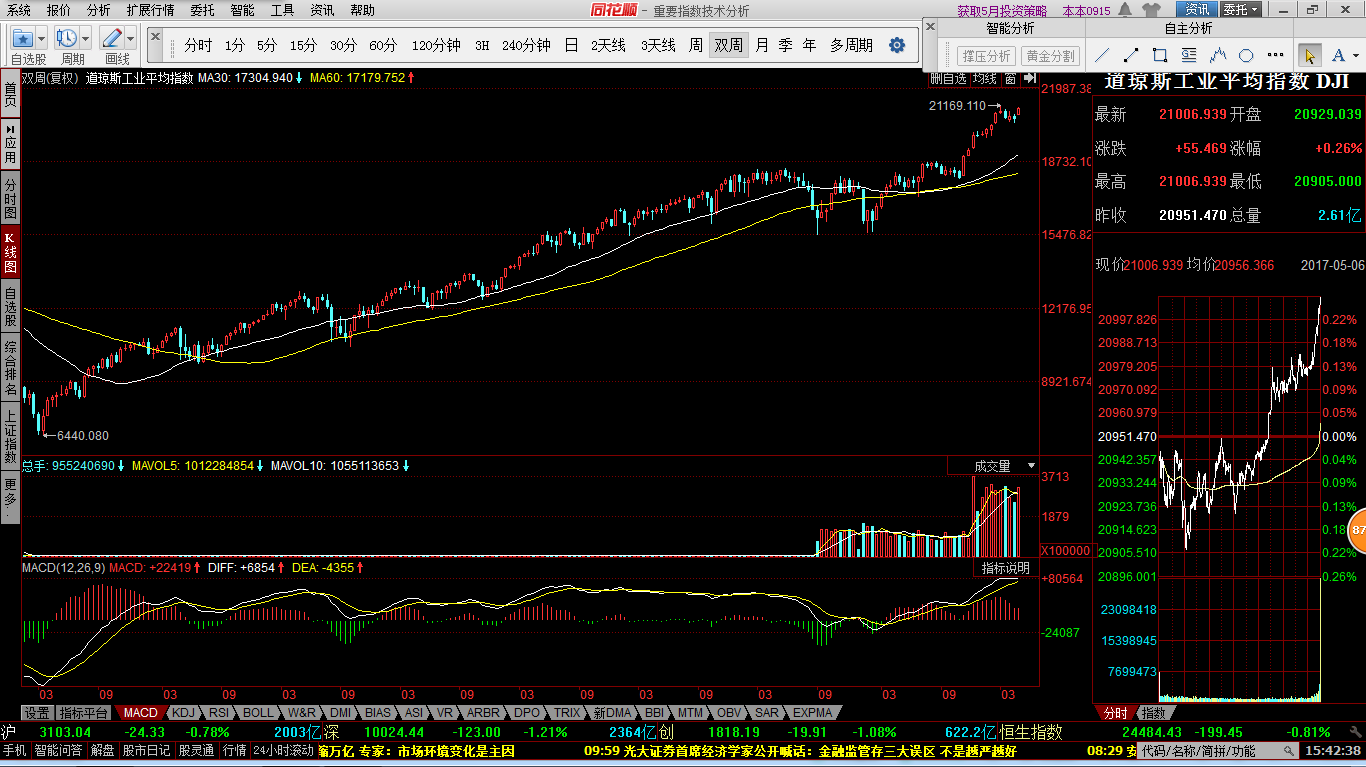This screenshot has width=1366, height=767.
Task: Select 多周期 multi-period view
Action: pos(851,45)
